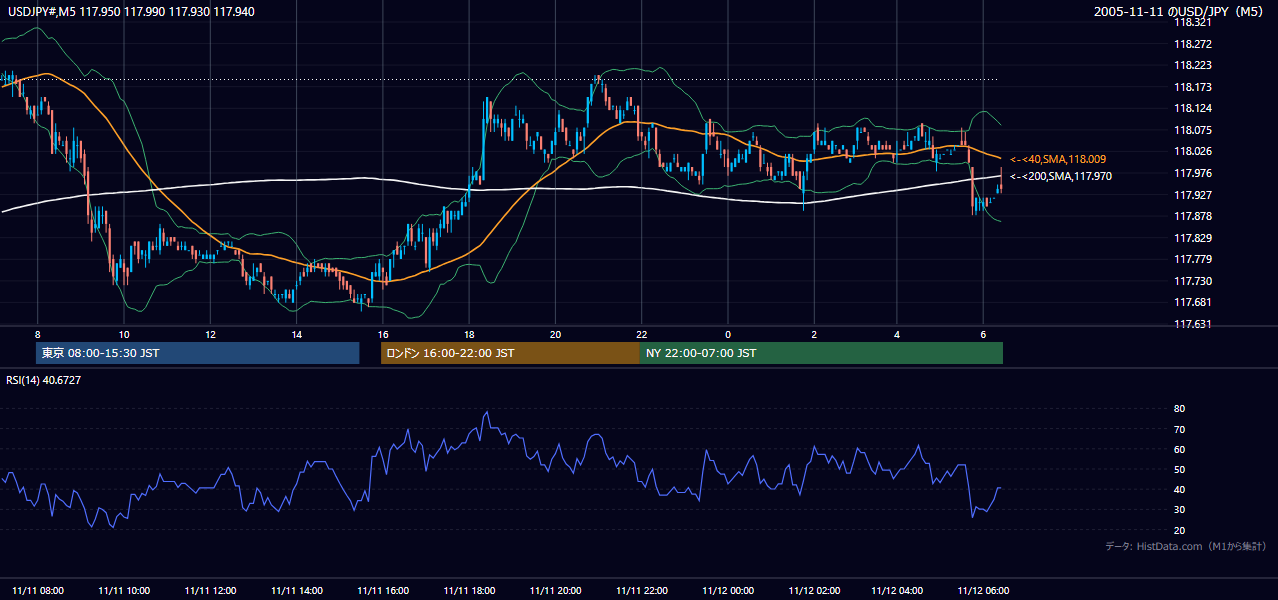Click price level 117.927 on the price axis

point(1192,195)
